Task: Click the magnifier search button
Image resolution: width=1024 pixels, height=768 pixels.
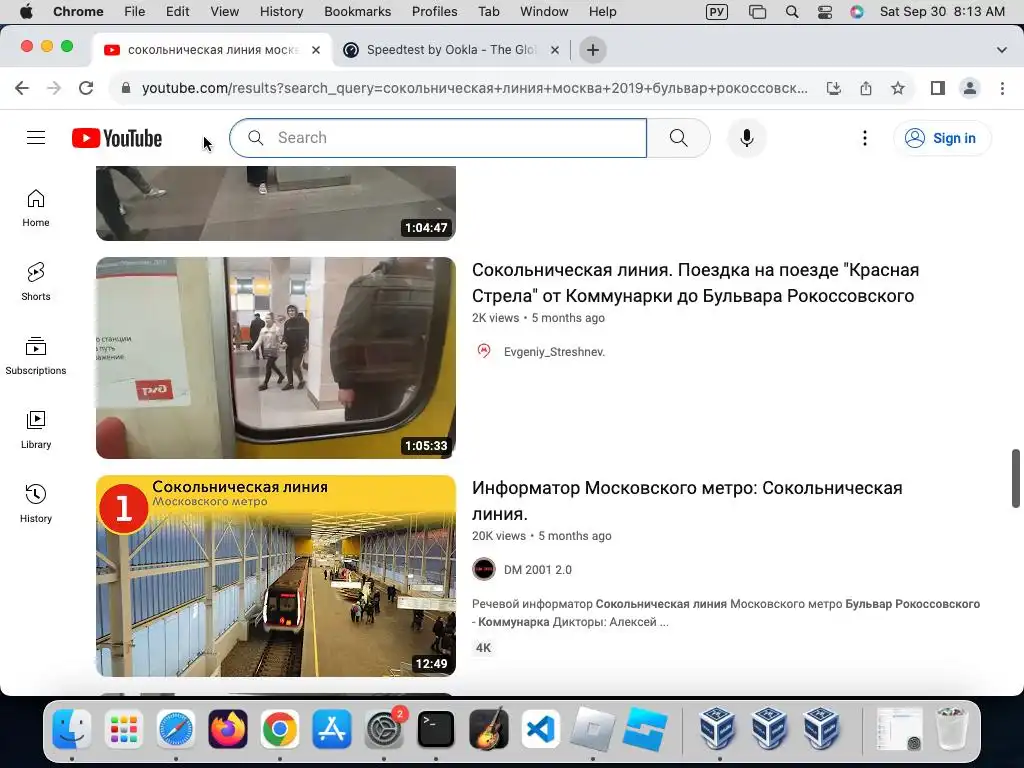Action: click(x=679, y=138)
